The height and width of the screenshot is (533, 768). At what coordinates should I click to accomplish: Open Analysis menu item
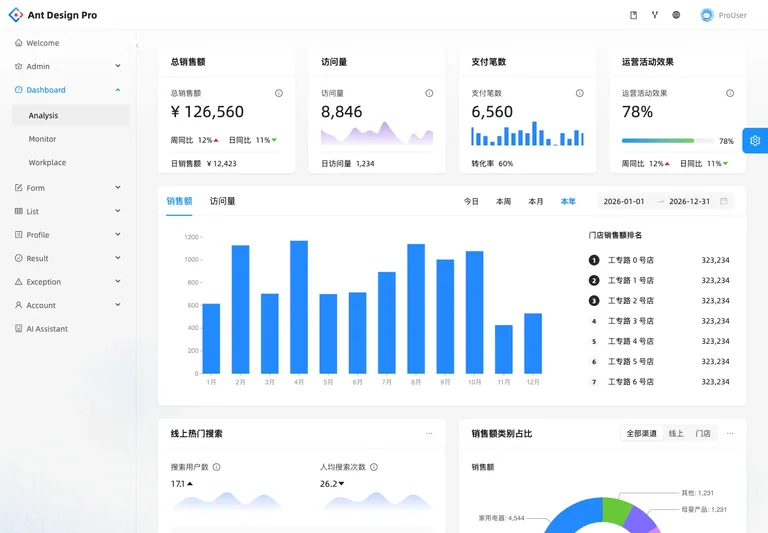point(71,116)
